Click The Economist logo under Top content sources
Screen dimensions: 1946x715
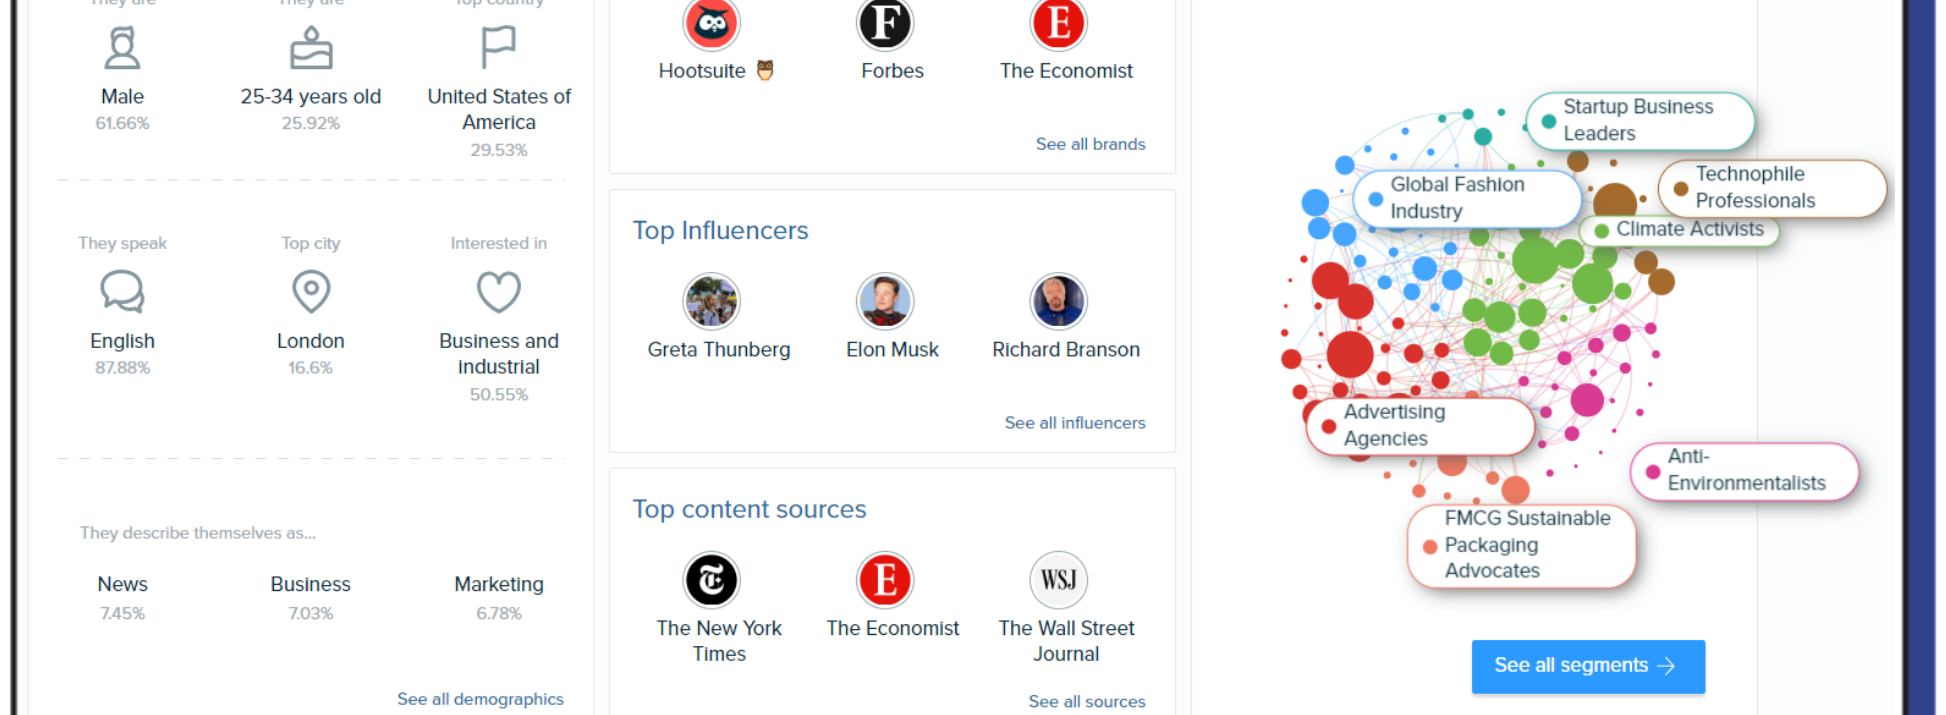pos(885,580)
